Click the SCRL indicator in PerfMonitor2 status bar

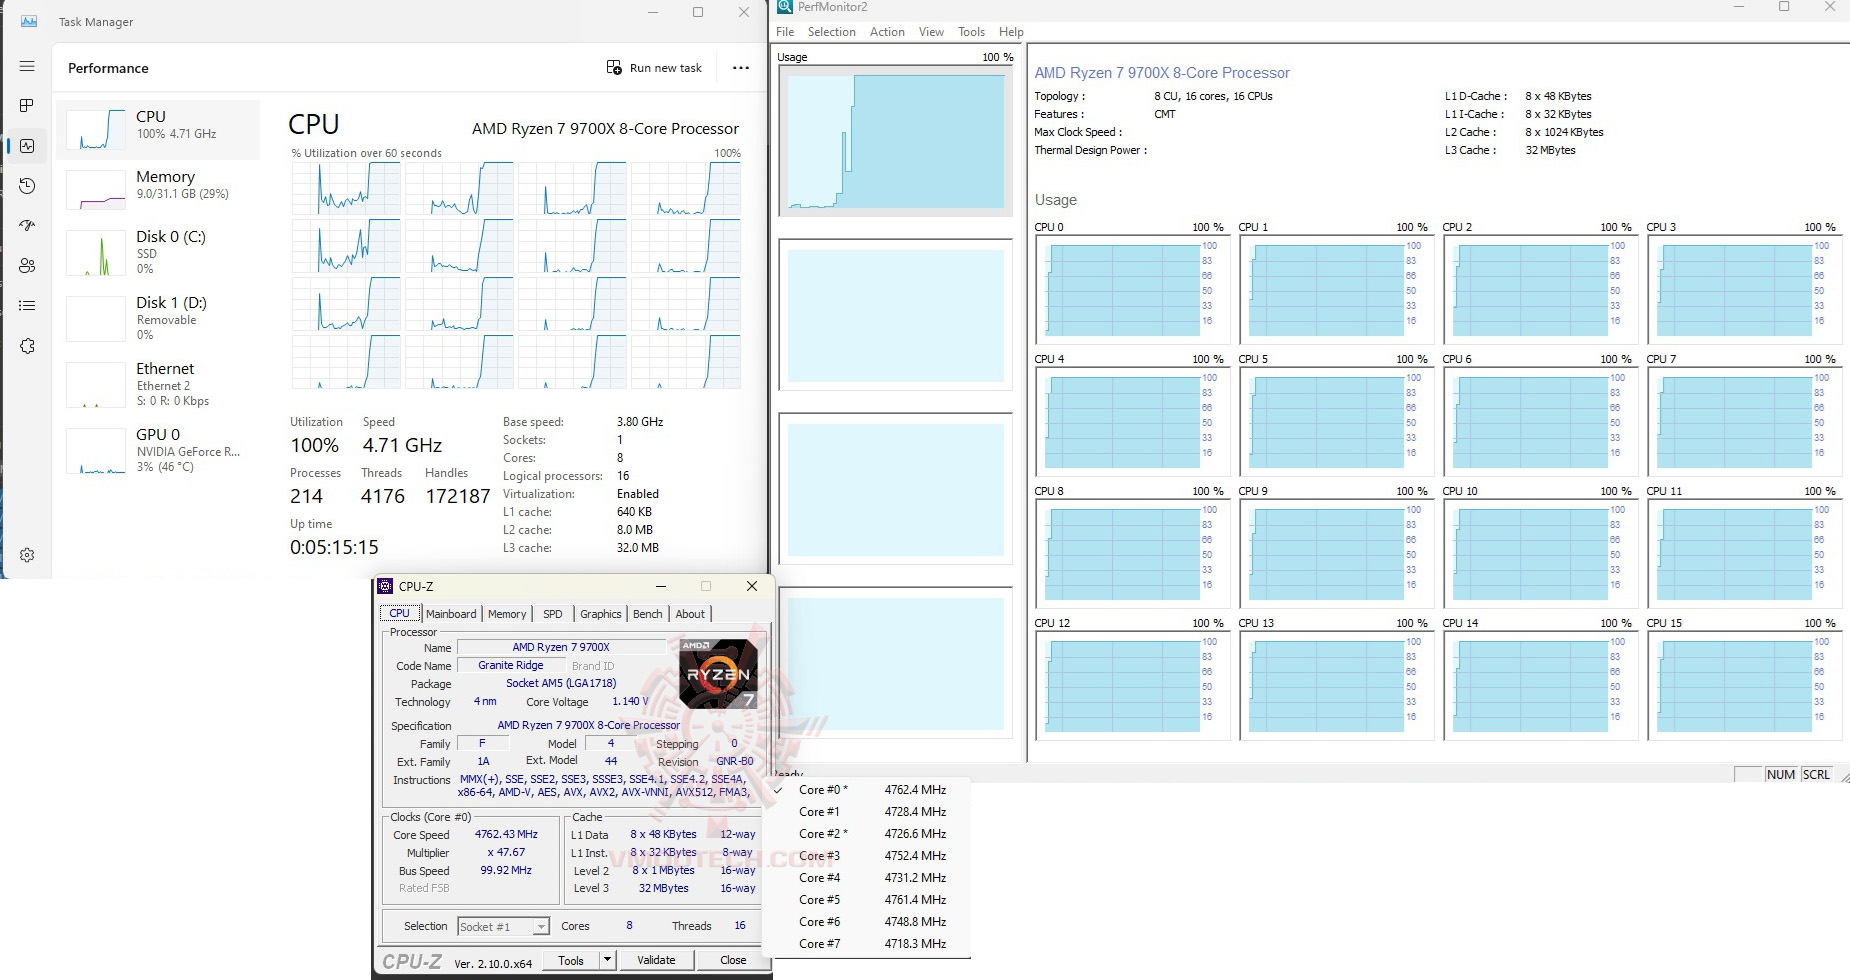click(x=1816, y=774)
